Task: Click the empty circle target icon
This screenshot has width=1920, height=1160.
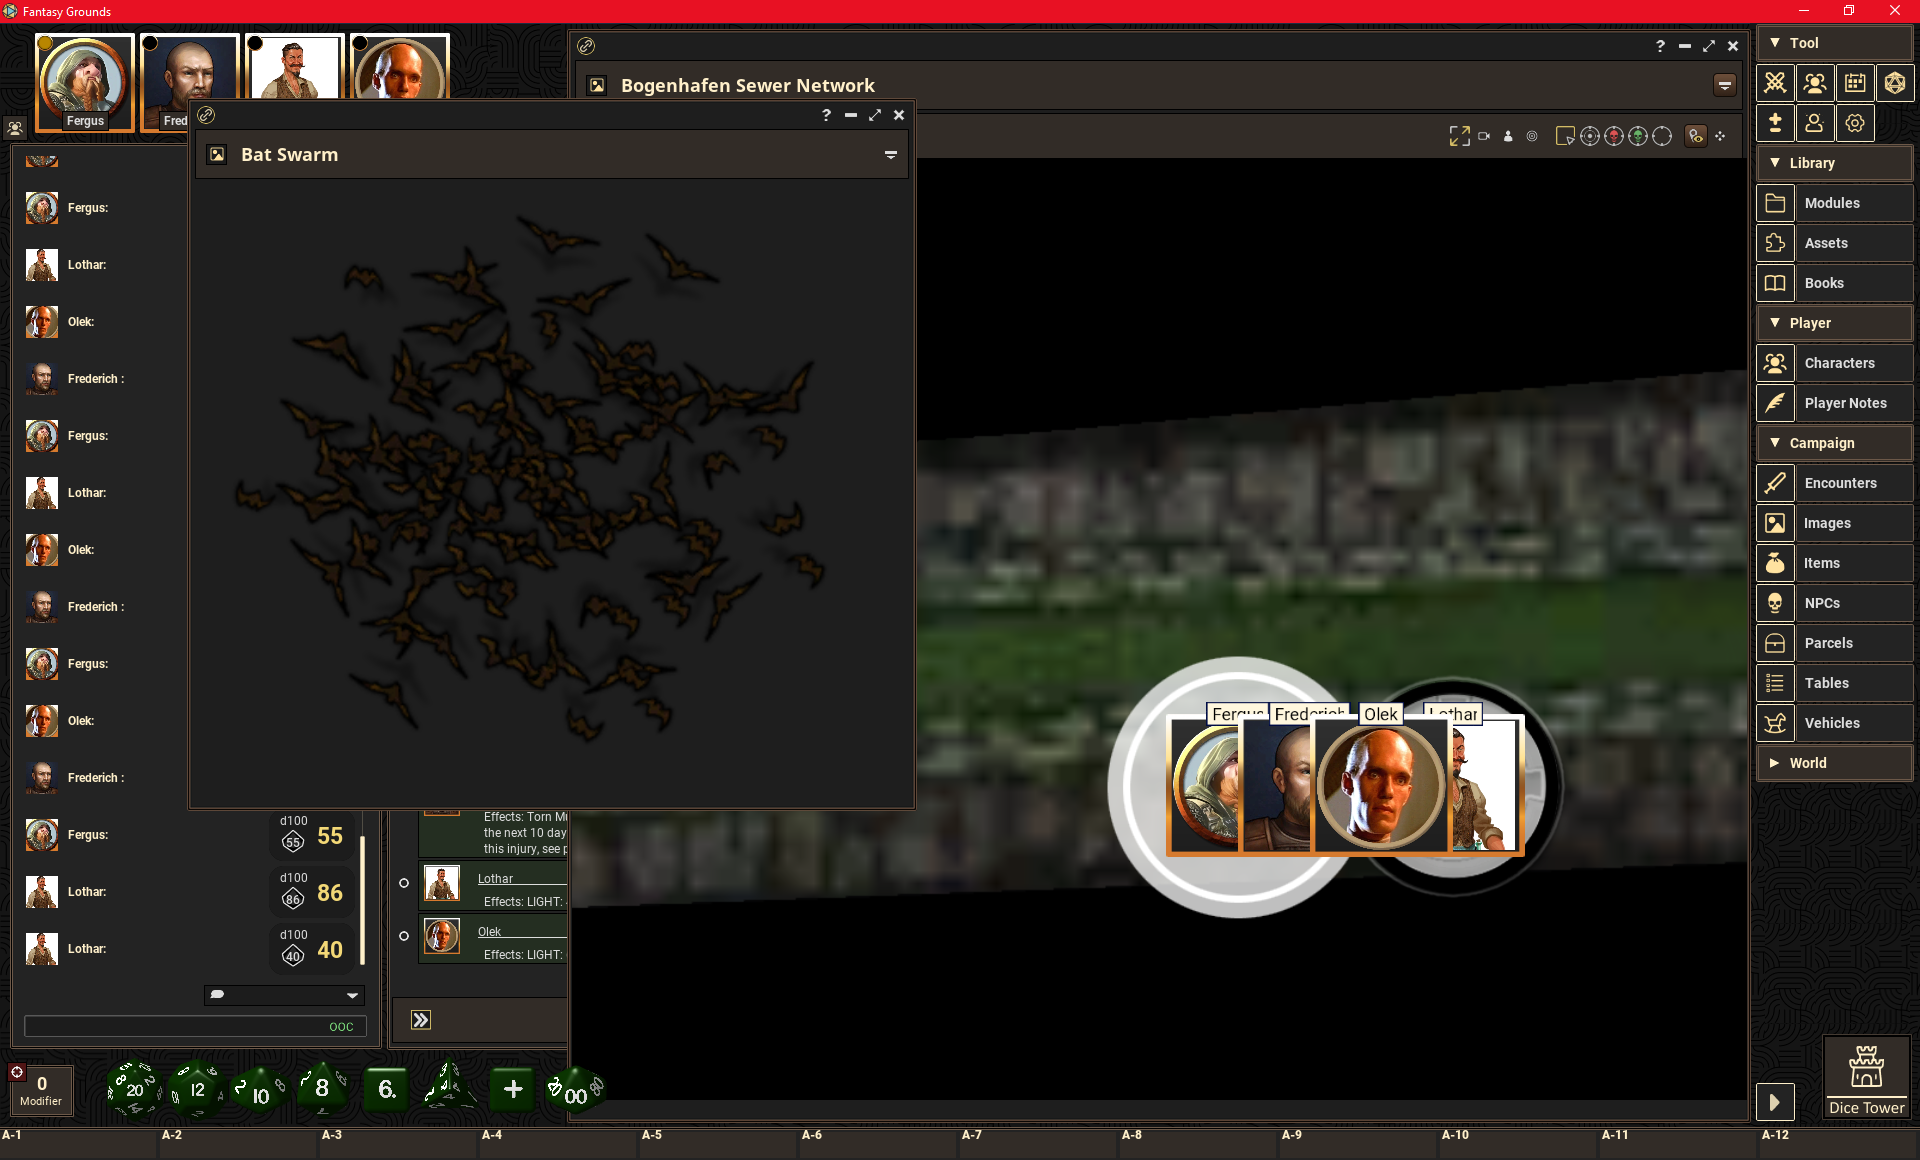Action: (1662, 136)
